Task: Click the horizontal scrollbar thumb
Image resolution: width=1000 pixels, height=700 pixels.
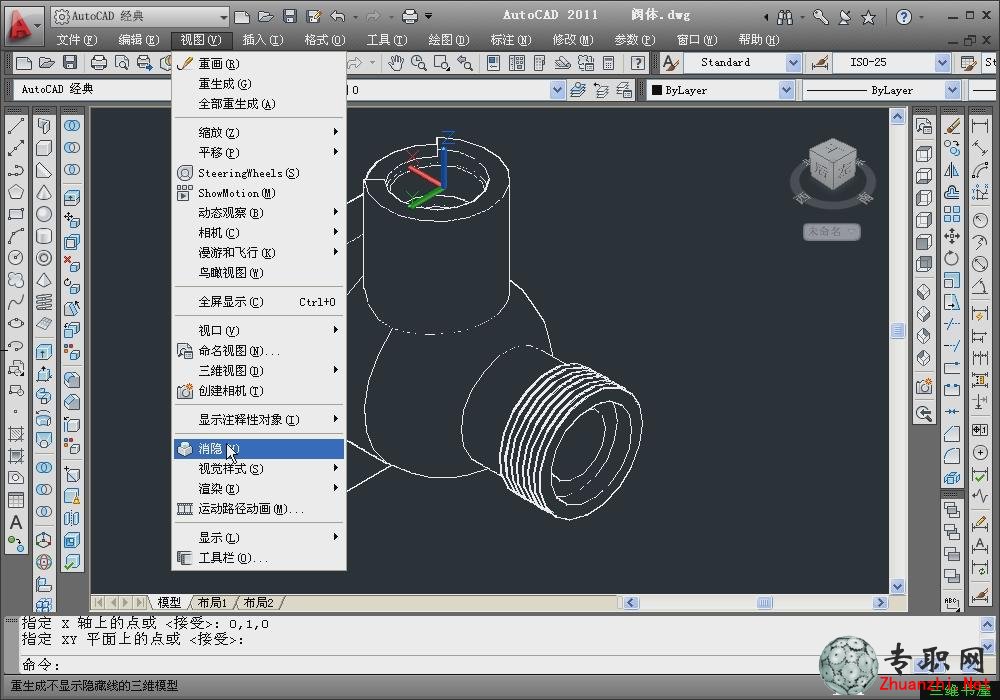Action: (x=765, y=602)
